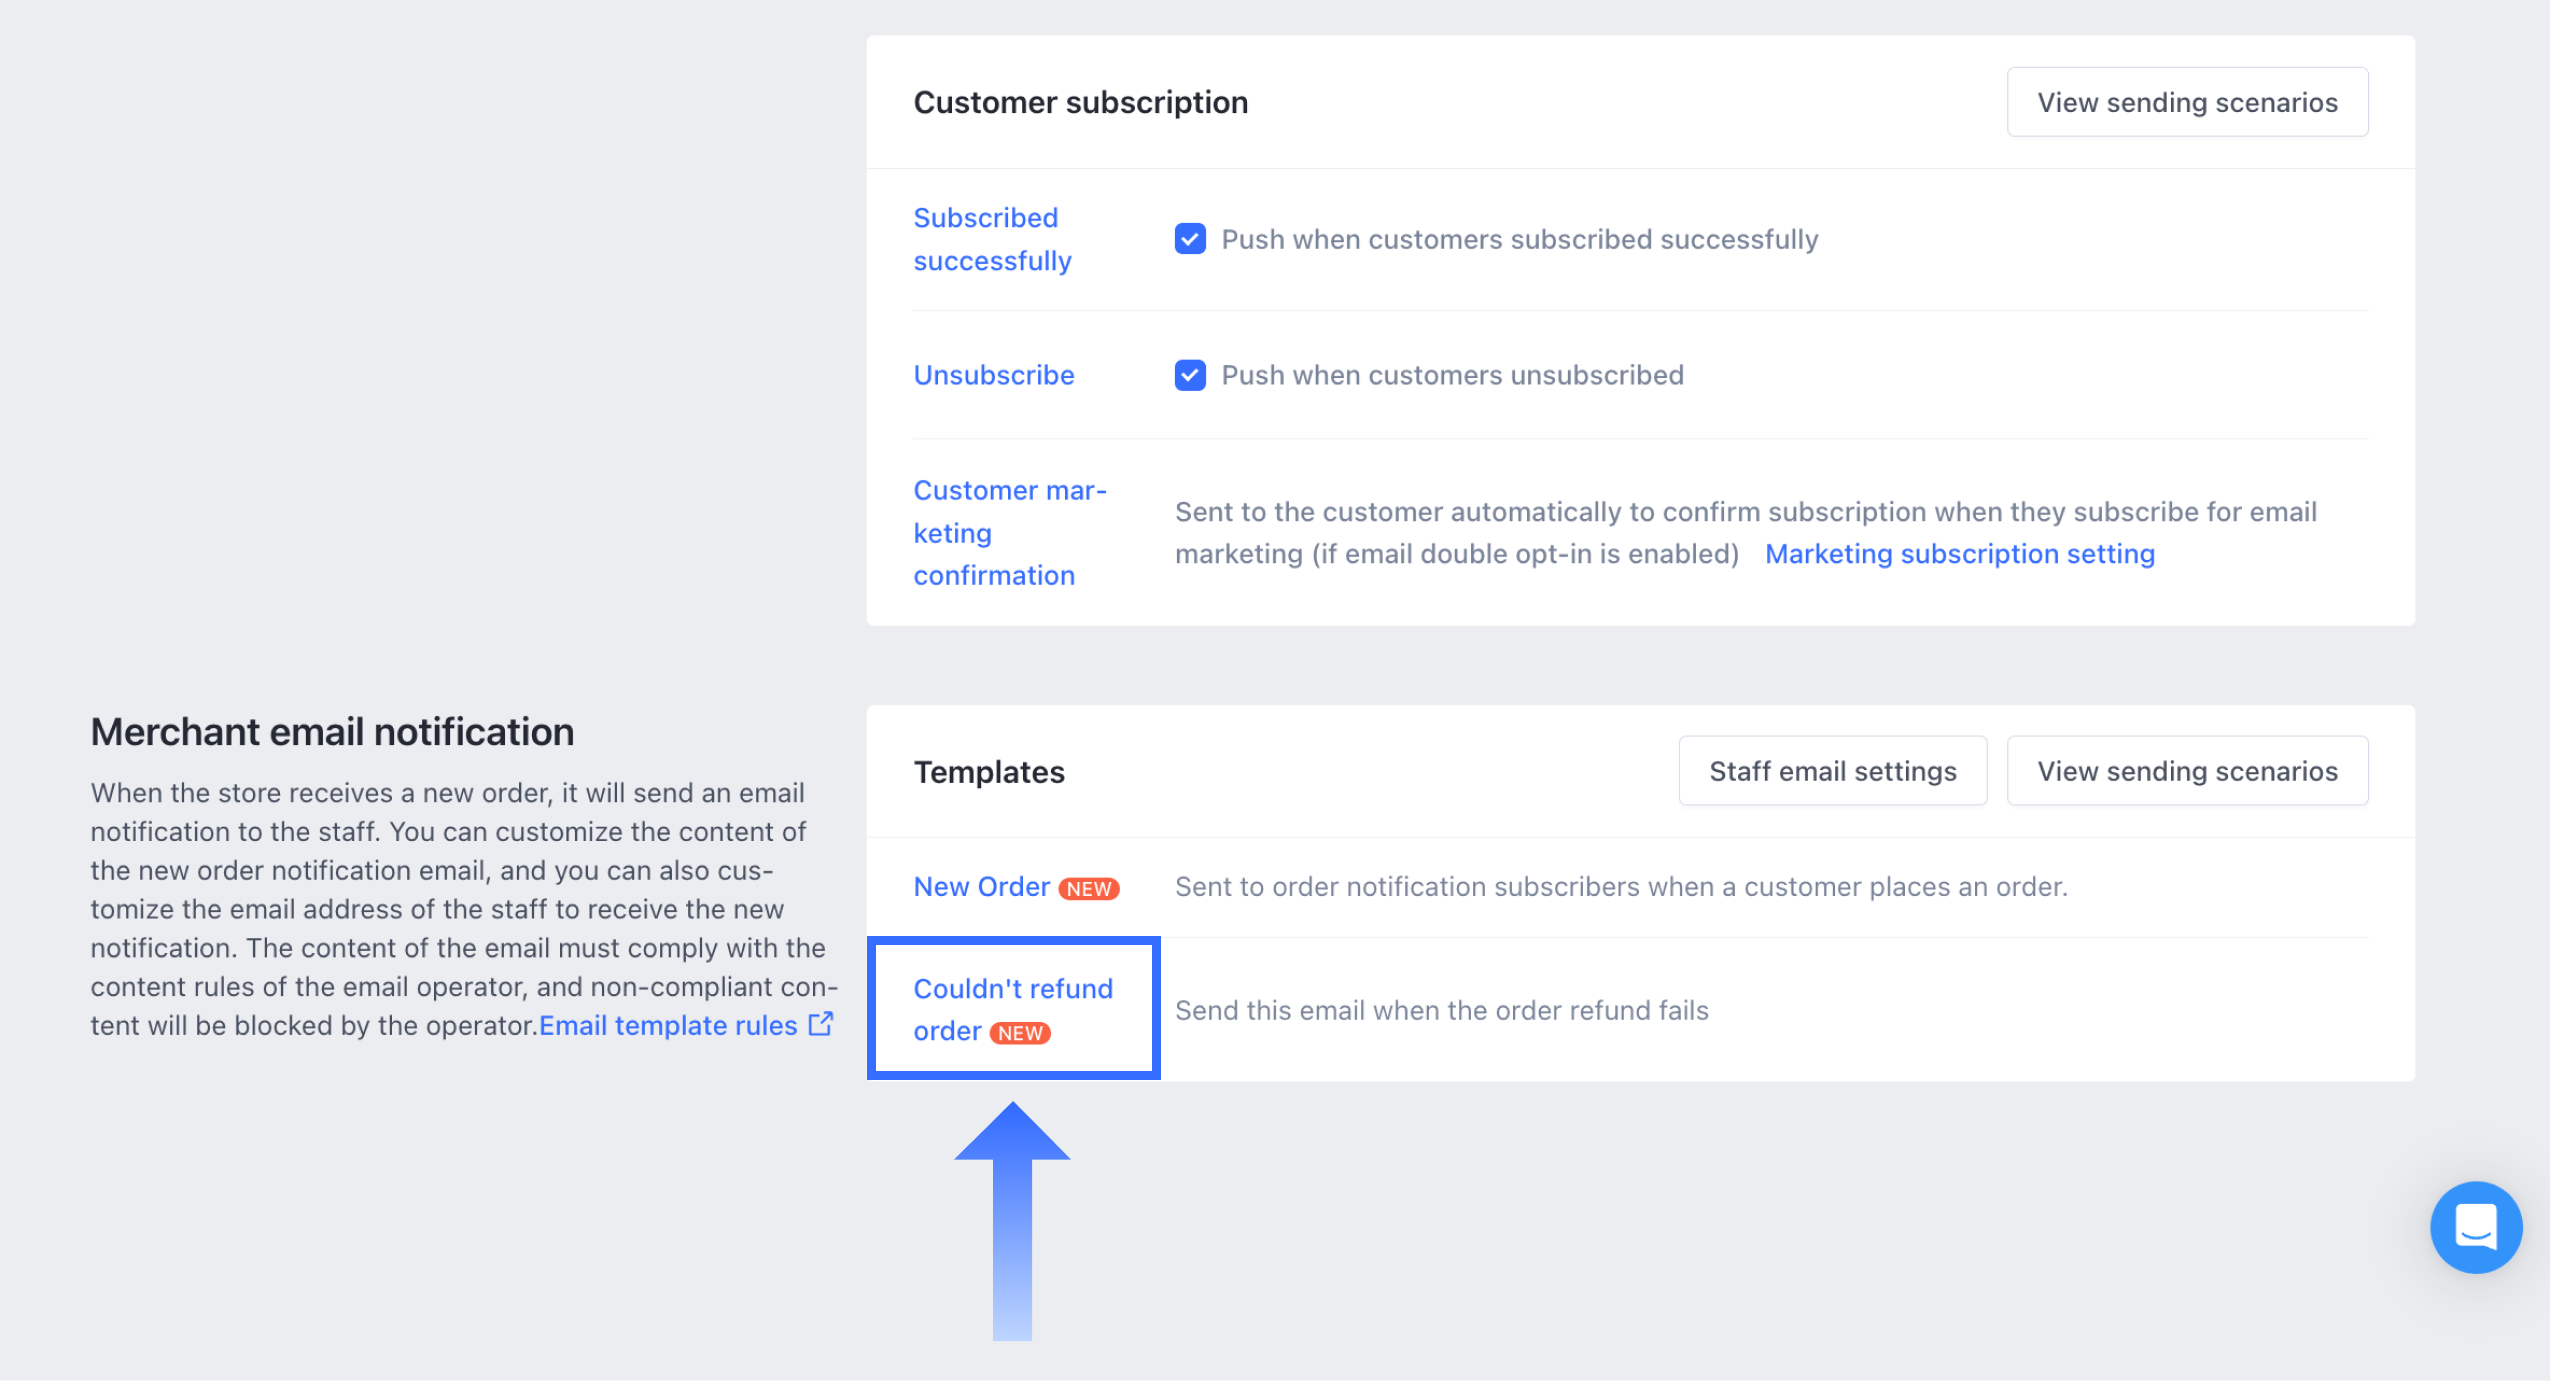Open the New Order template
The height and width of the screenshot is (1381, 2550).
[981, 886]
